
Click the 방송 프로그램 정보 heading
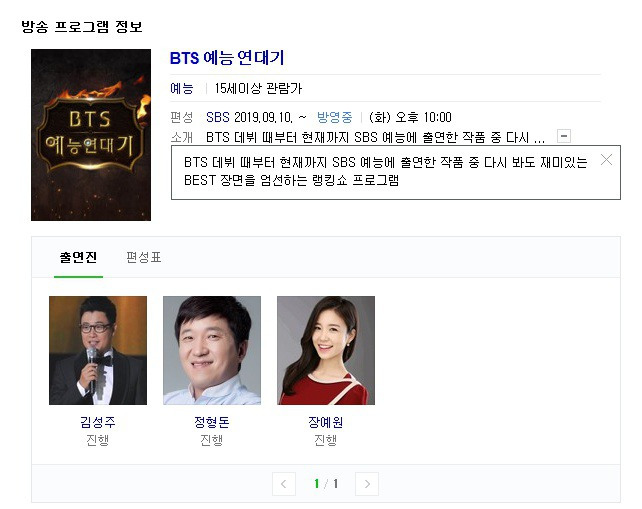tap(82, 27)
